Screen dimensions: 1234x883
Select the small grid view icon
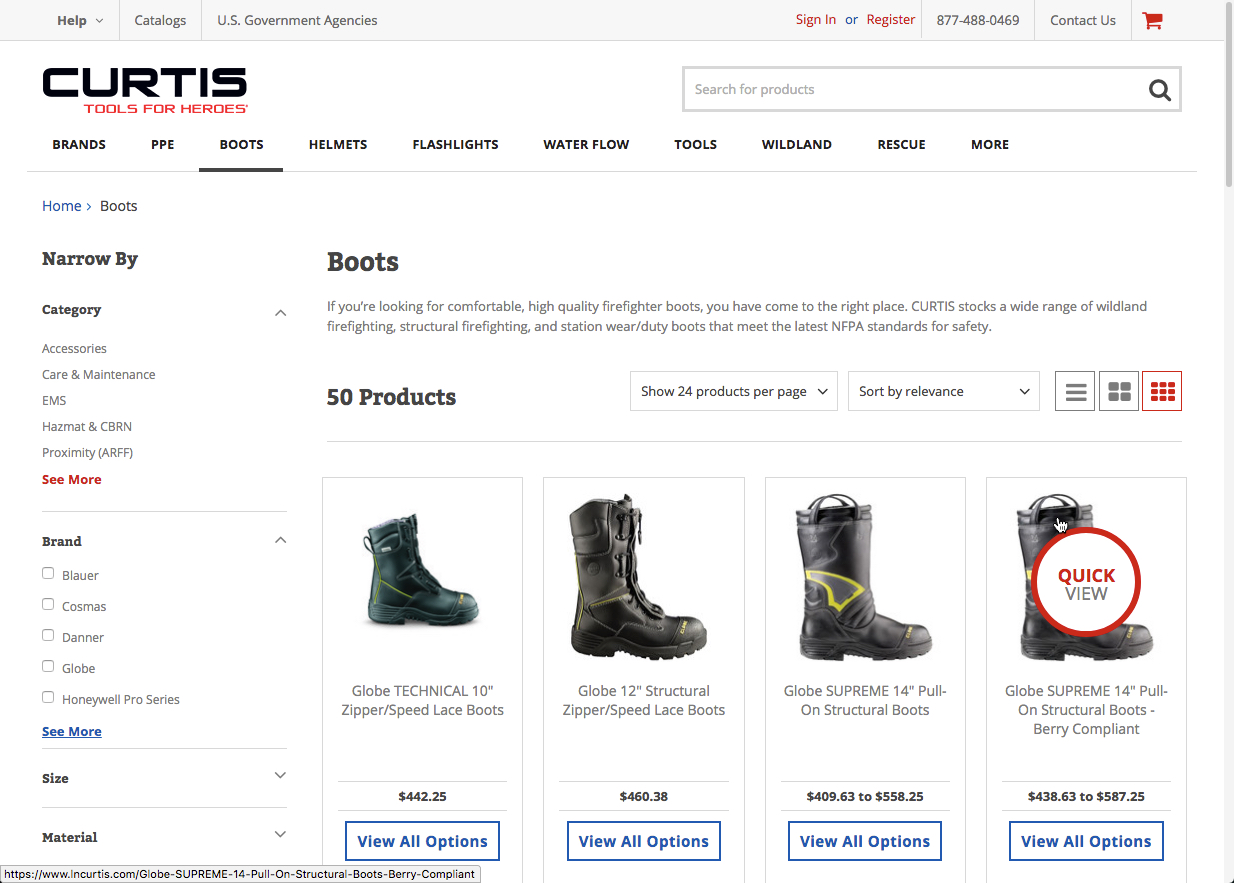1162,392
